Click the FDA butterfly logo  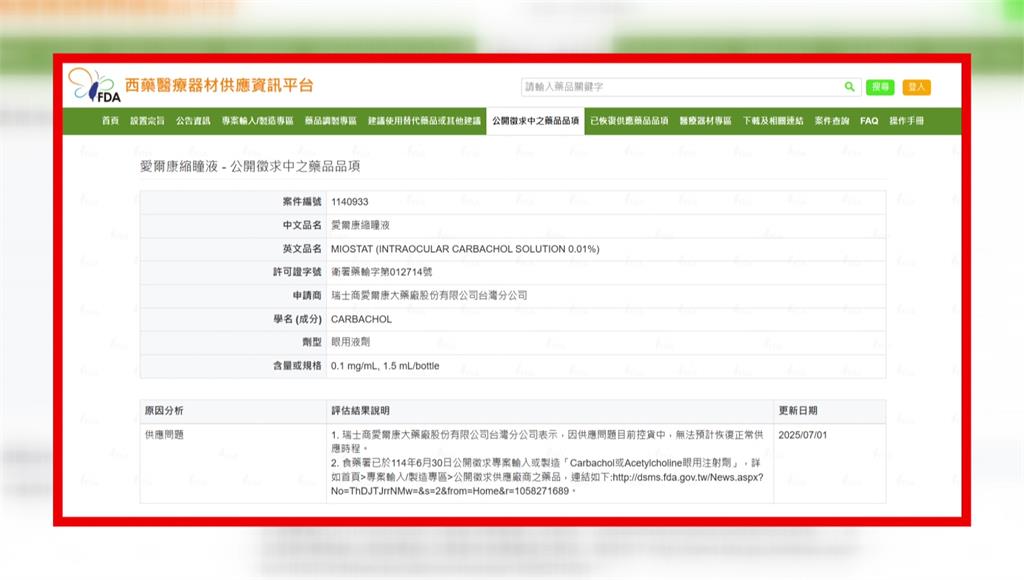pos(93,86)
